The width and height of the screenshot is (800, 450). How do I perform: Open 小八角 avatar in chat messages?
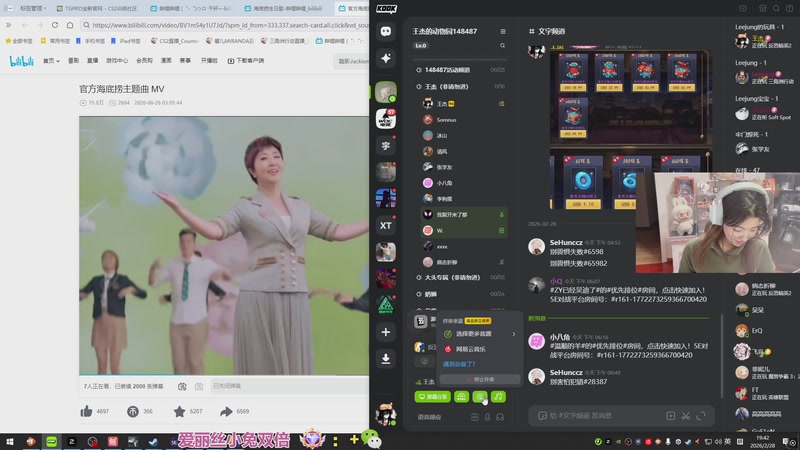pyautogui.click(x=536, y=340)
